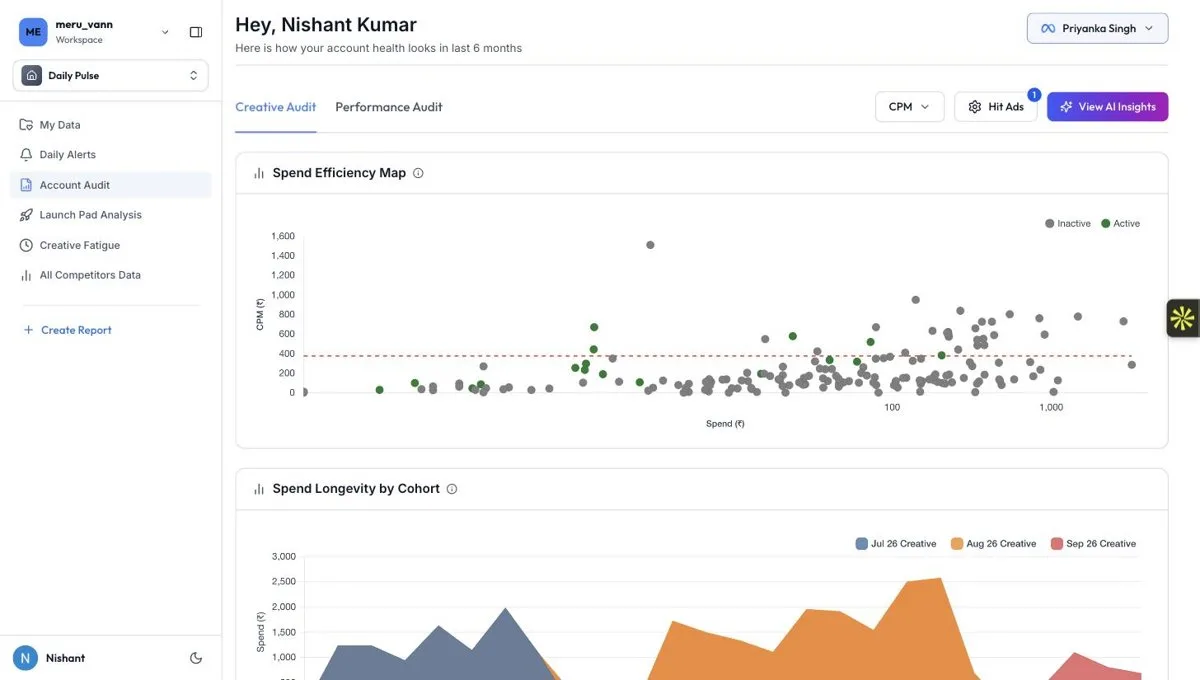The image size is (1200, 680).
Task: Open the Daily Pulse selector dropdown
Action: [x=111, y=75]
